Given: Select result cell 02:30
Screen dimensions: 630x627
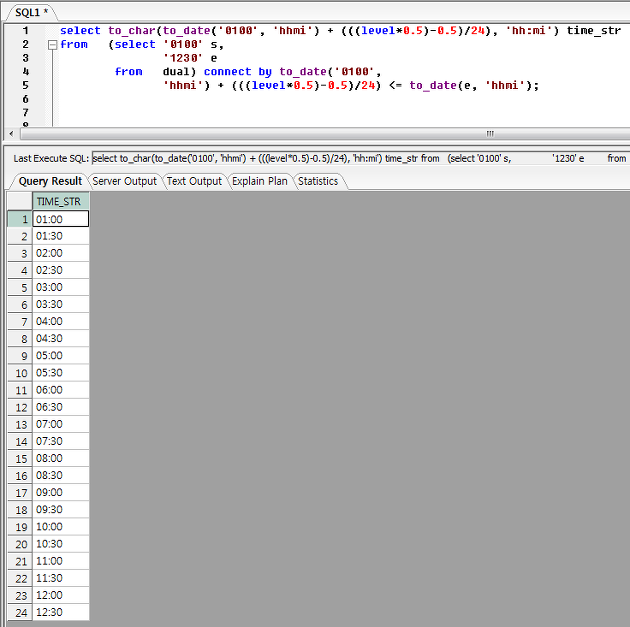Looking at the screenshot, I should [x=61, y=270].
